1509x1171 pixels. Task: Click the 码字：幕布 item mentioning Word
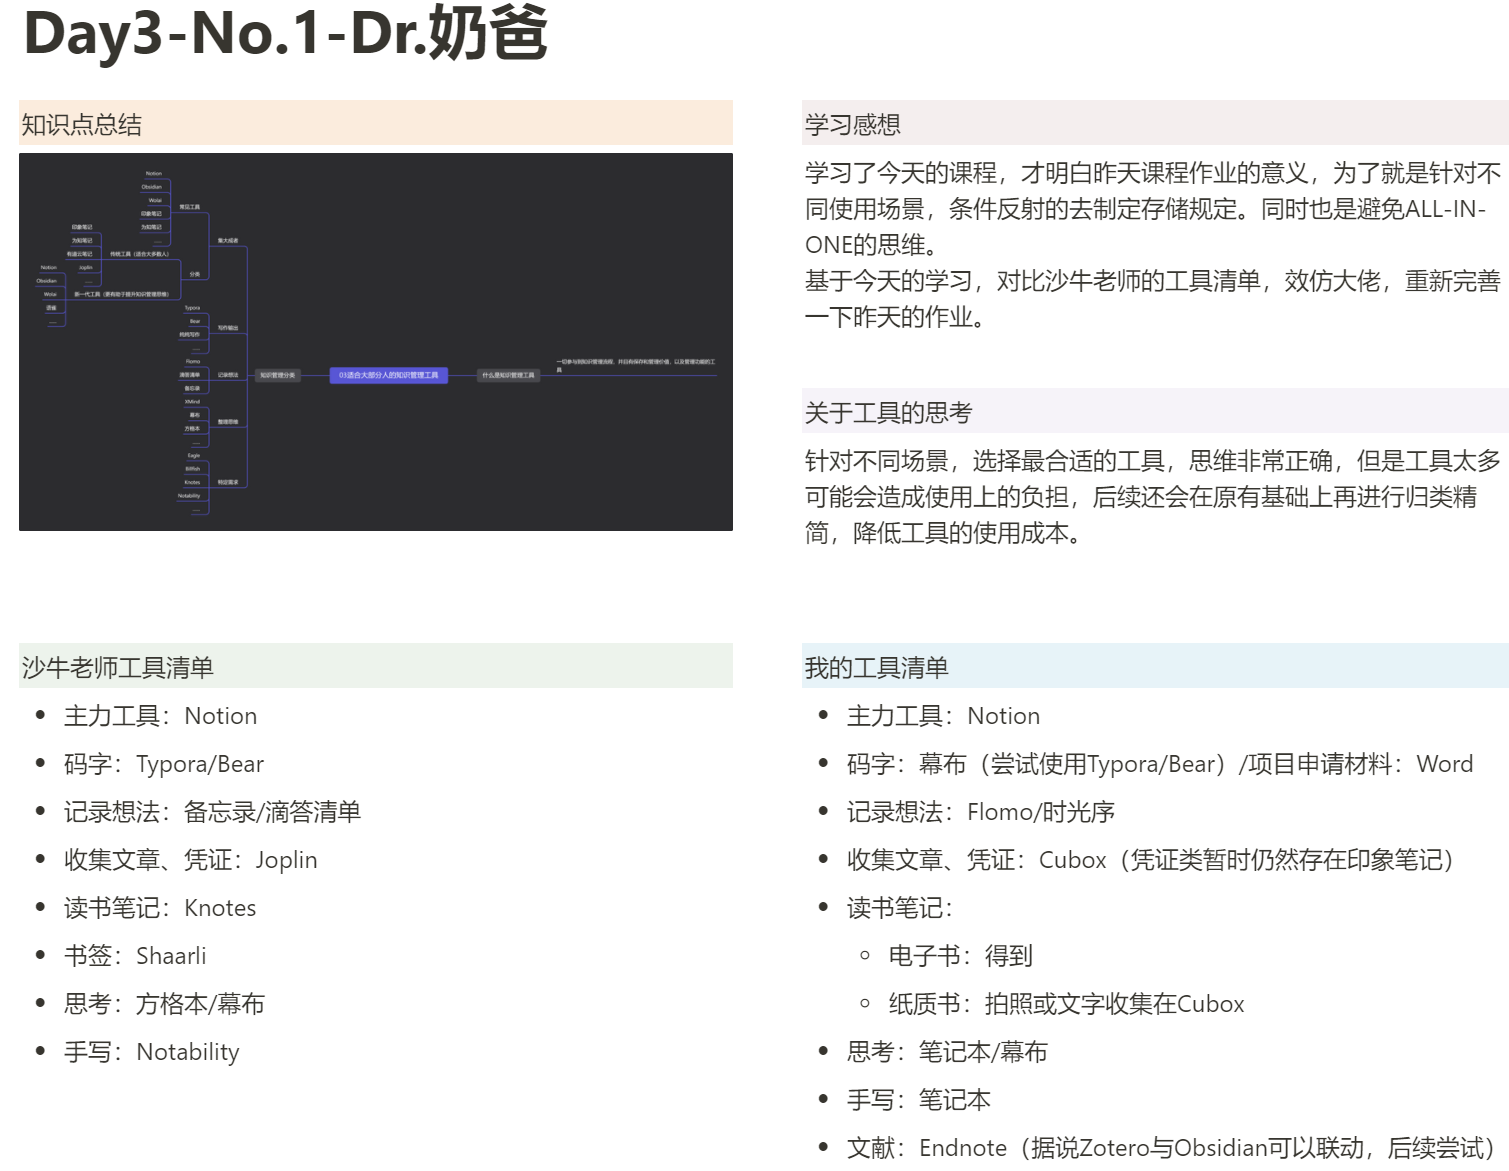coord(1160,764)
